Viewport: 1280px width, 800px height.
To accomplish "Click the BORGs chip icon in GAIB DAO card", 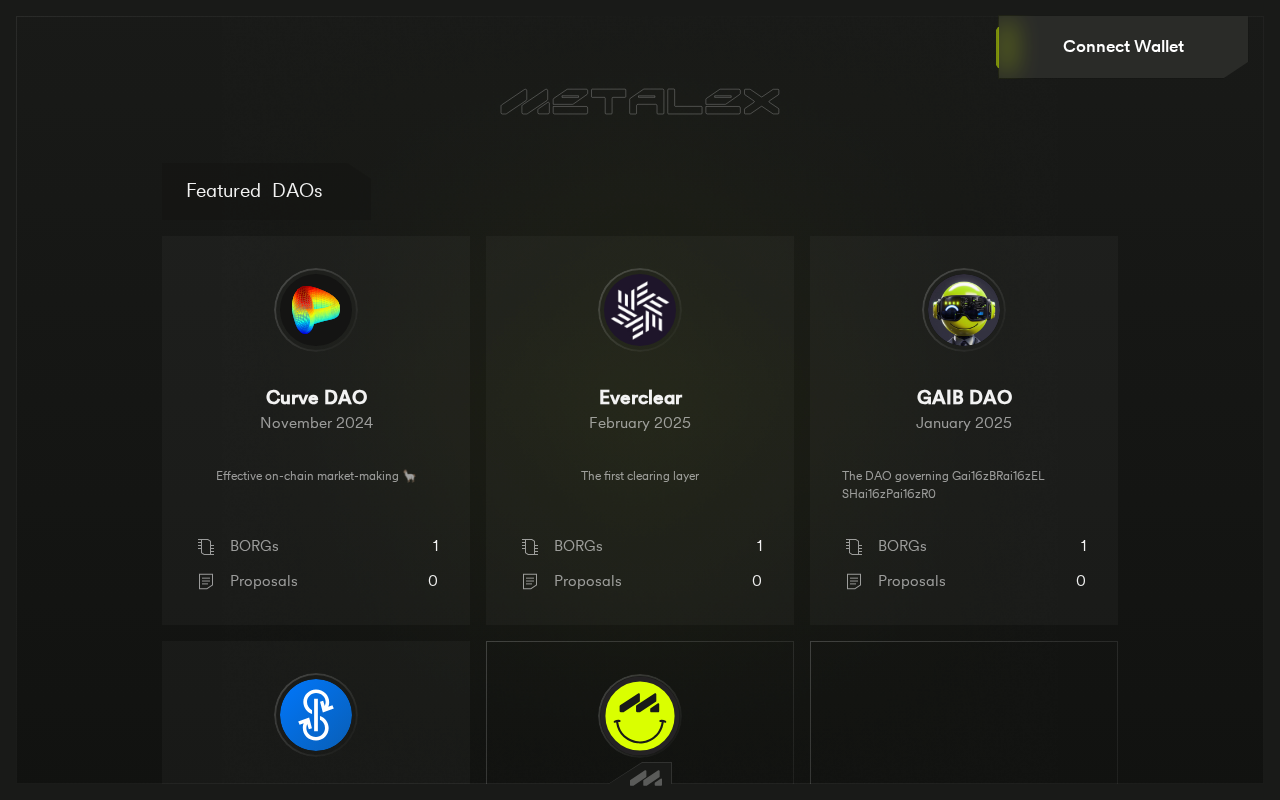I will (854, 546).
